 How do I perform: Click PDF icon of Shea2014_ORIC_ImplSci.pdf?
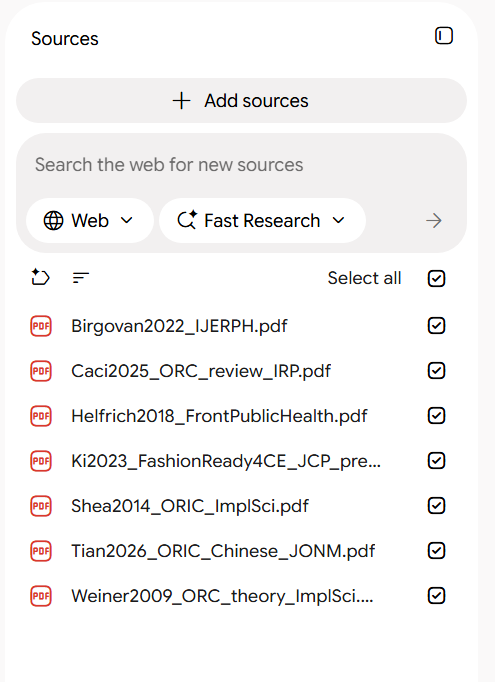coord(41,506)
